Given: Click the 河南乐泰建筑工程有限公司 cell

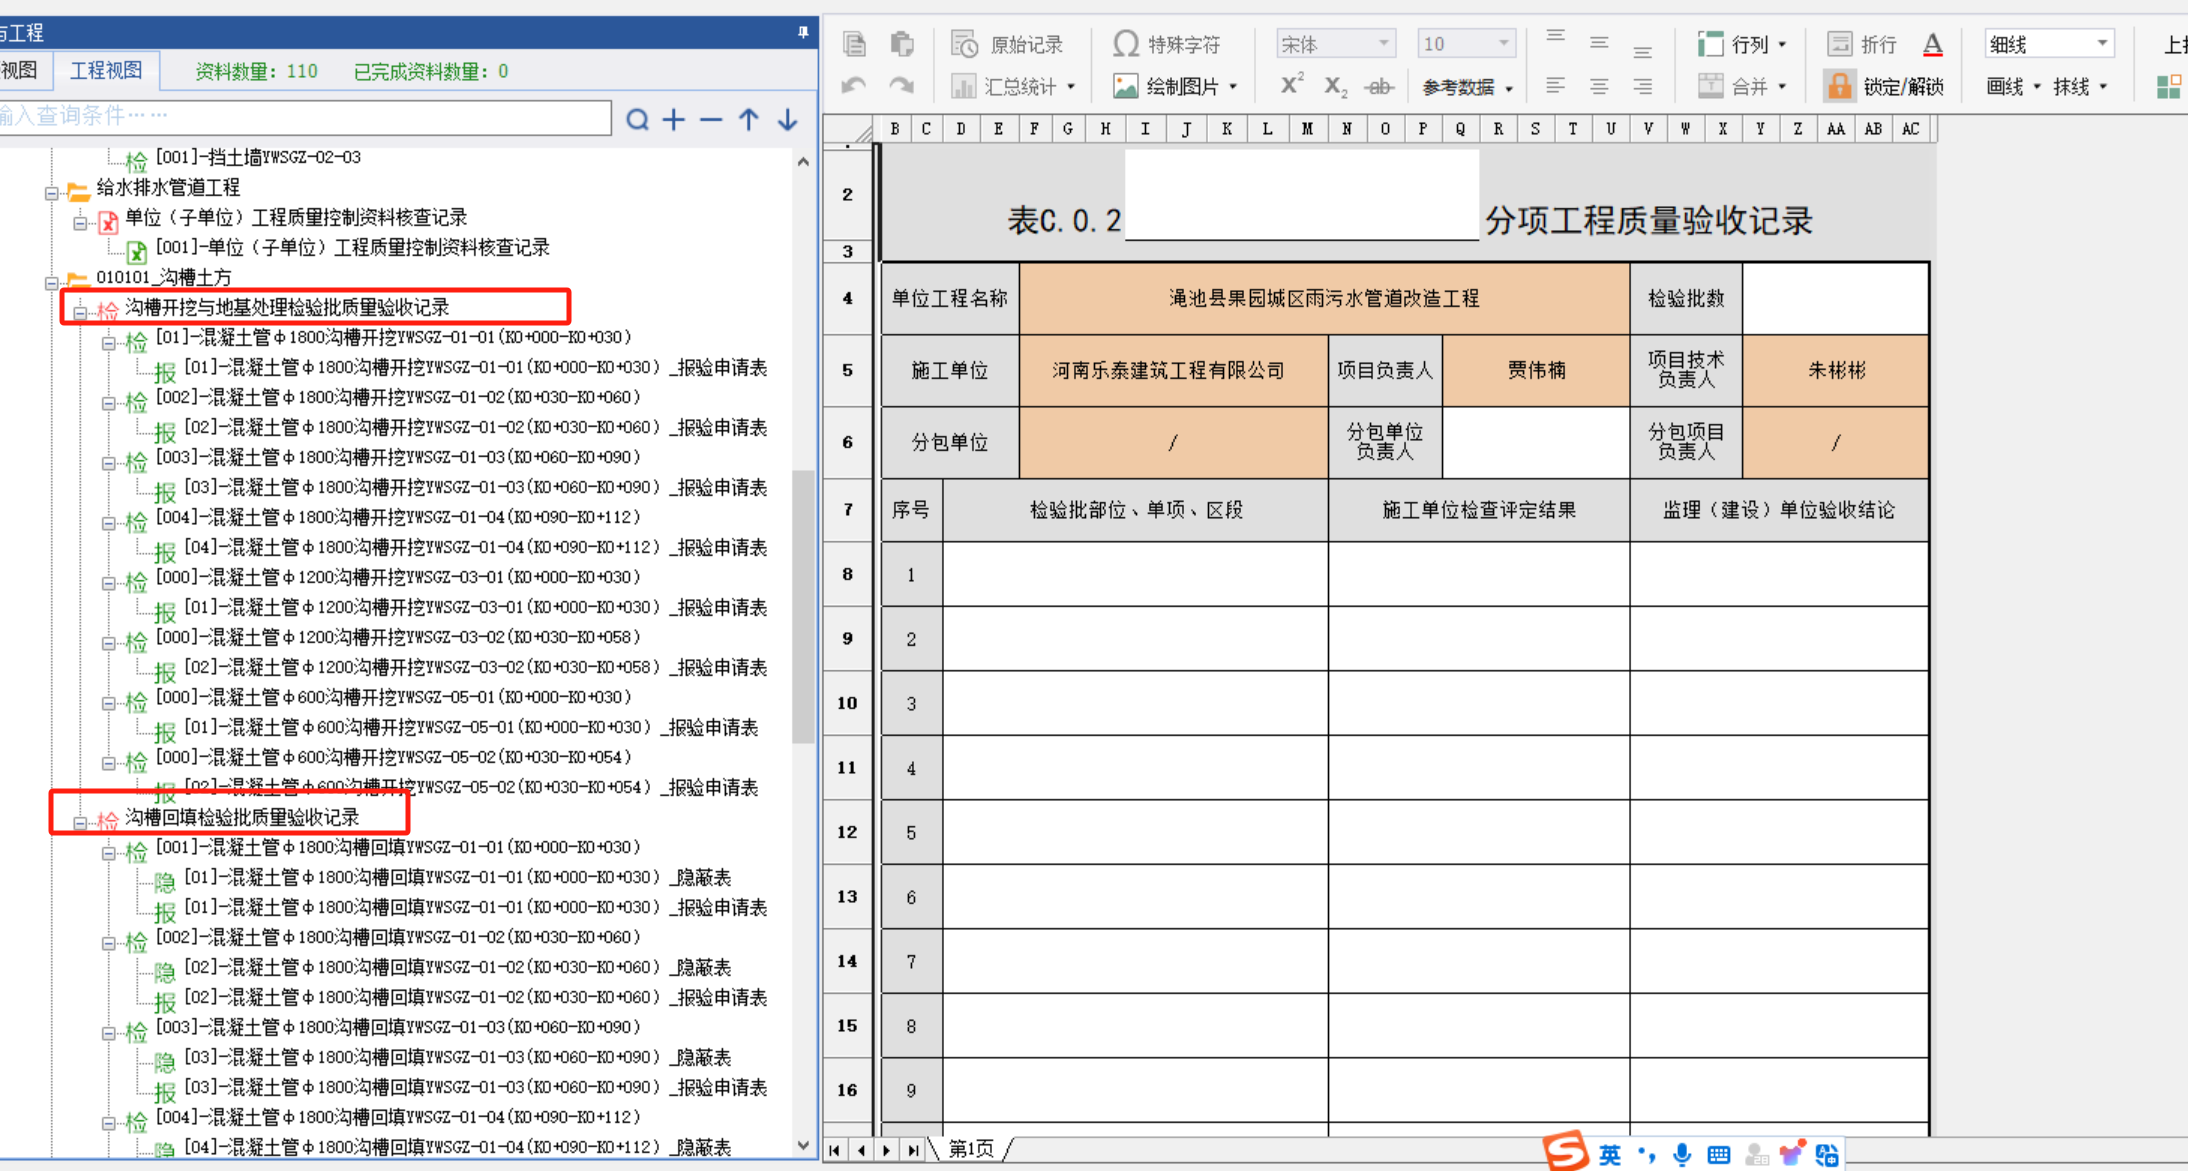Looking at the screenshot, I should pyautogui.click(x=1172, y=370).
